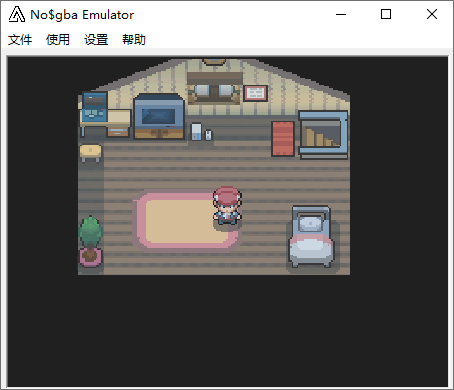Minimize the No$gba Emulator window
Image resolution: width=454 pixels, height=390 pixels.
341,14
